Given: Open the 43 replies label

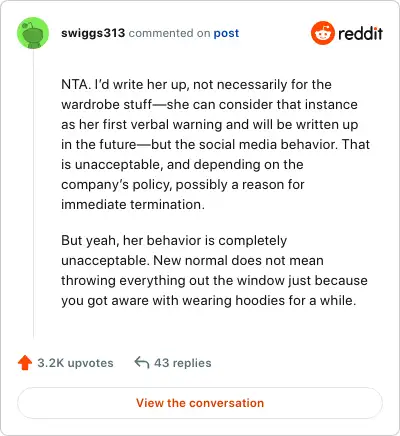Looking at the screenshot, I should pyautogui.click(x=183, y=363).
